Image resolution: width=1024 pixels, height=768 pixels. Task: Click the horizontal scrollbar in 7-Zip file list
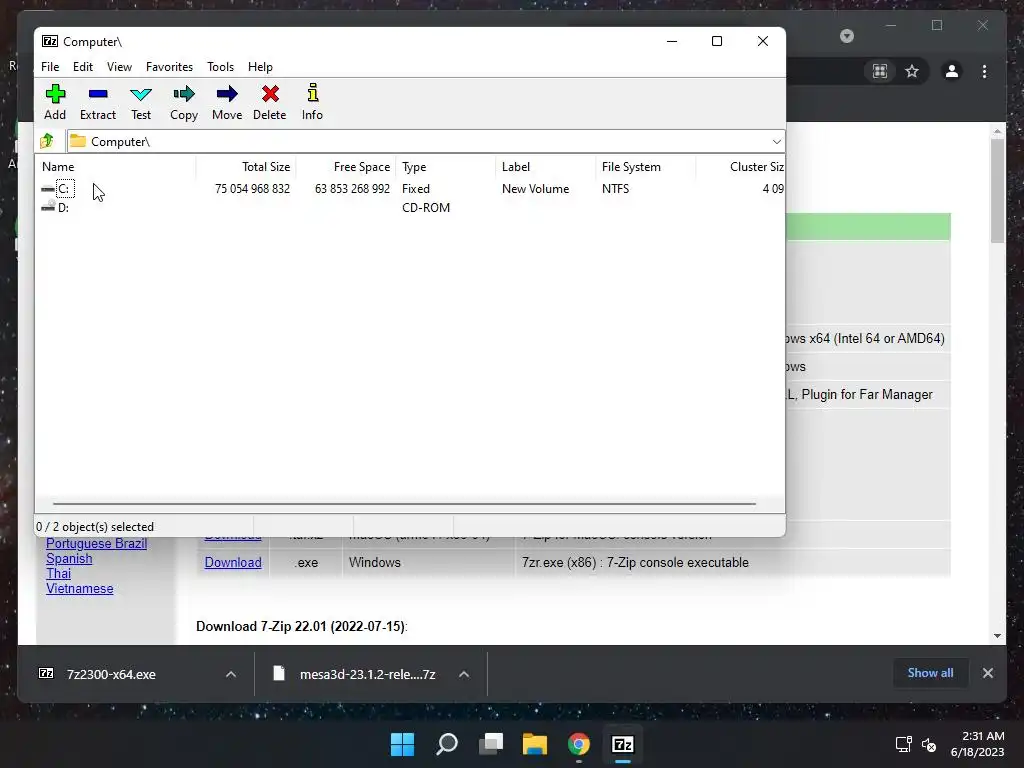[x=404, y=504]
